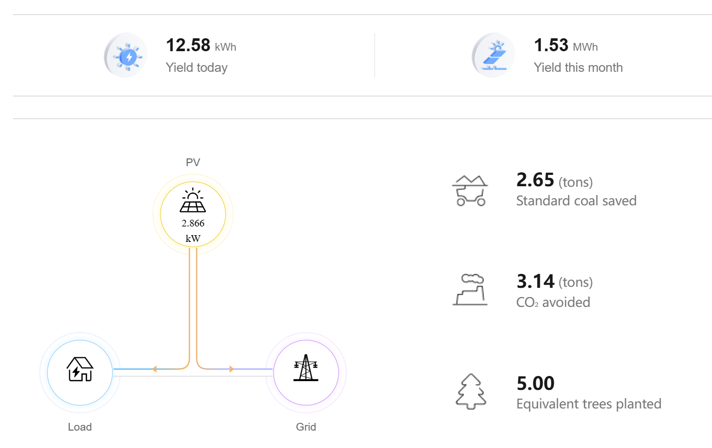Click the CO₂ avoided label

pyautogui.click(x=553, y=302)
